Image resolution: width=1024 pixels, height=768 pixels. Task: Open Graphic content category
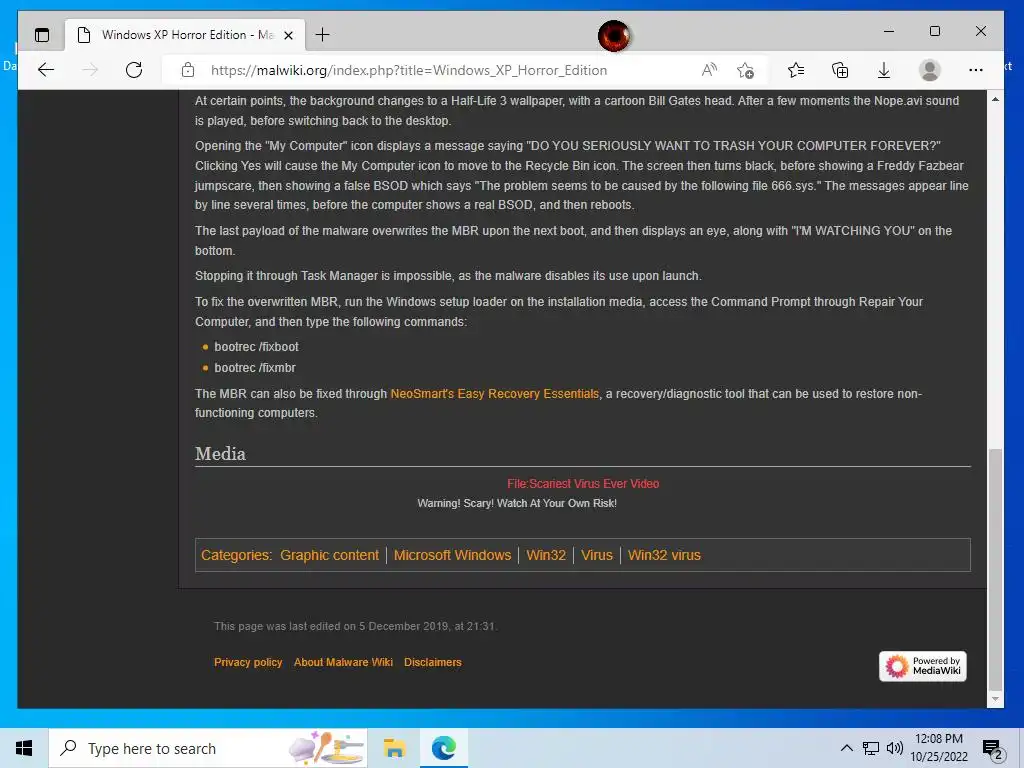tap(329, 555)
